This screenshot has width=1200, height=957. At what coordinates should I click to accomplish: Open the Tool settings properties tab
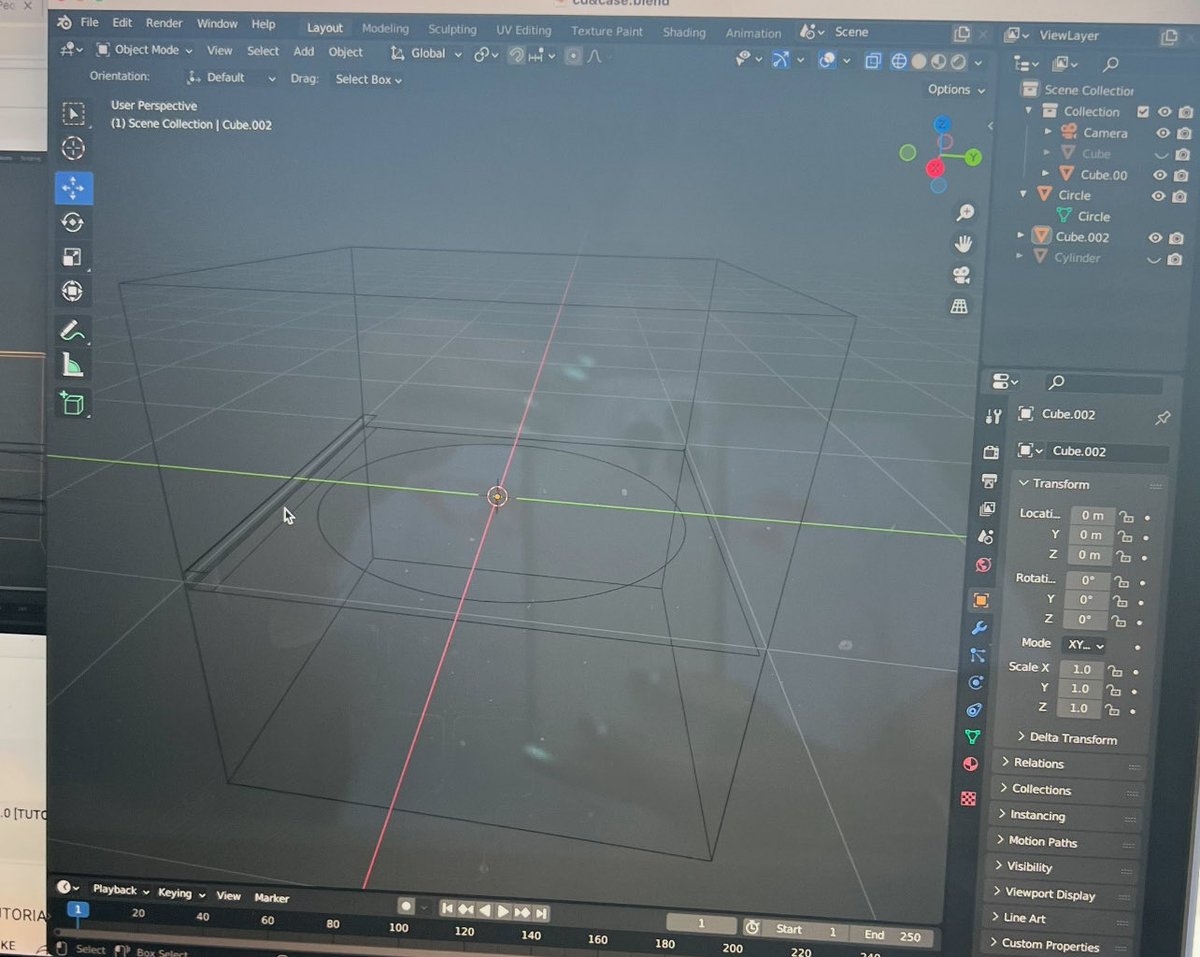pos(993,416)
